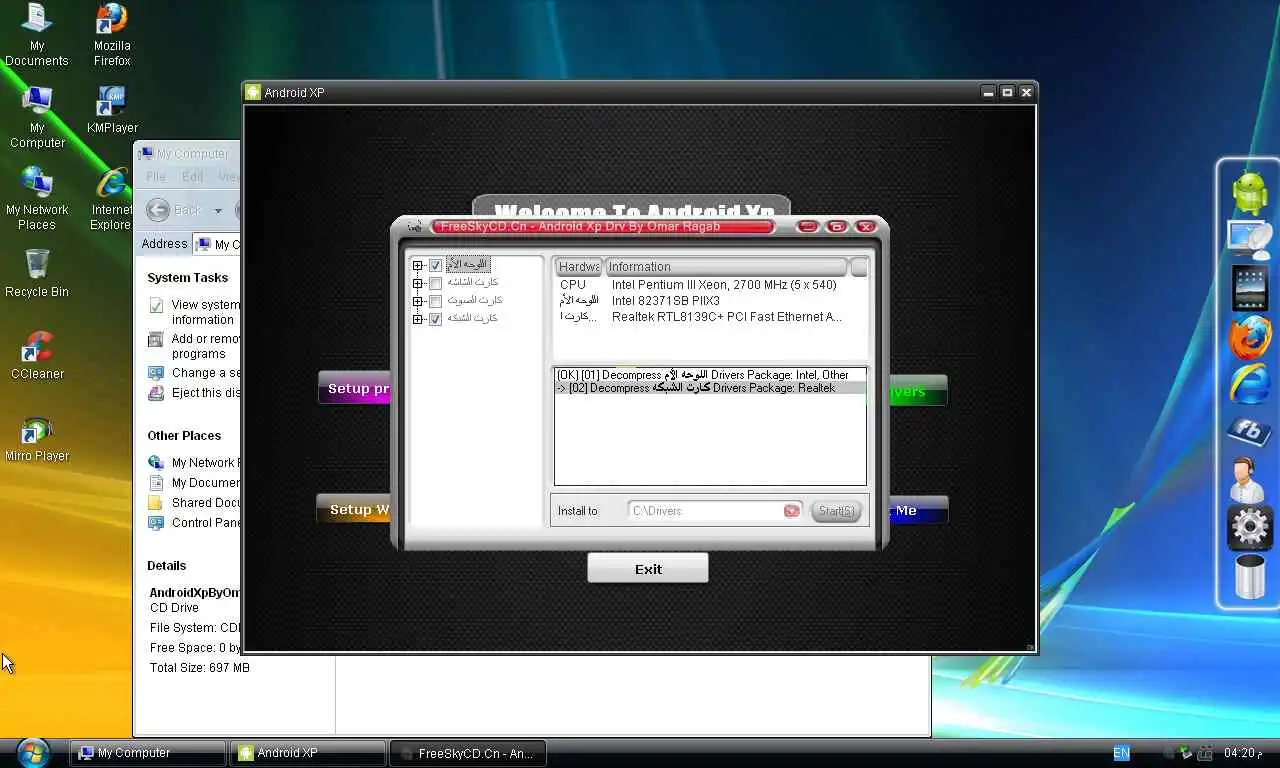
Task: Launch the CCleaner desktop shortcut
Action: (x=37, y=356)
